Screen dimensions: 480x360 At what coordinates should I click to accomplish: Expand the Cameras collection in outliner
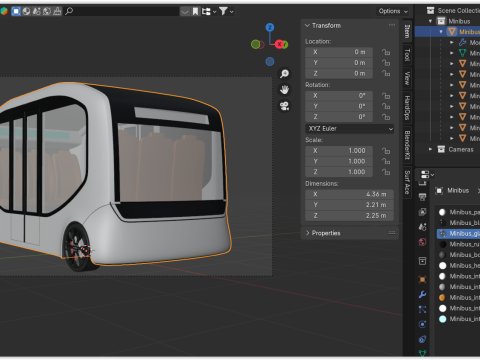coord(430,149)
